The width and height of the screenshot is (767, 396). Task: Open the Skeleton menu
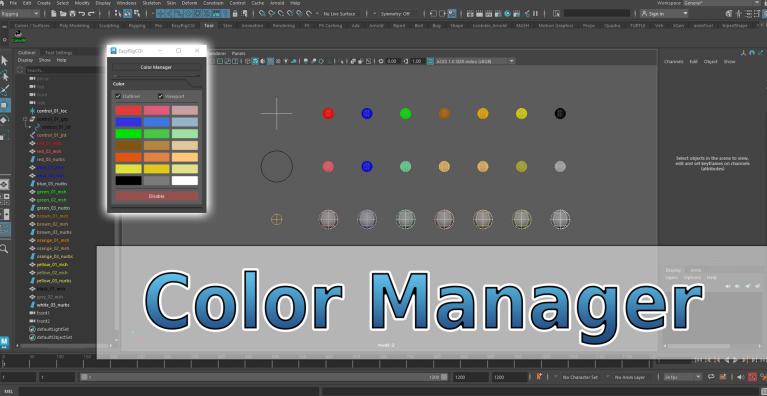click(151, 3)
